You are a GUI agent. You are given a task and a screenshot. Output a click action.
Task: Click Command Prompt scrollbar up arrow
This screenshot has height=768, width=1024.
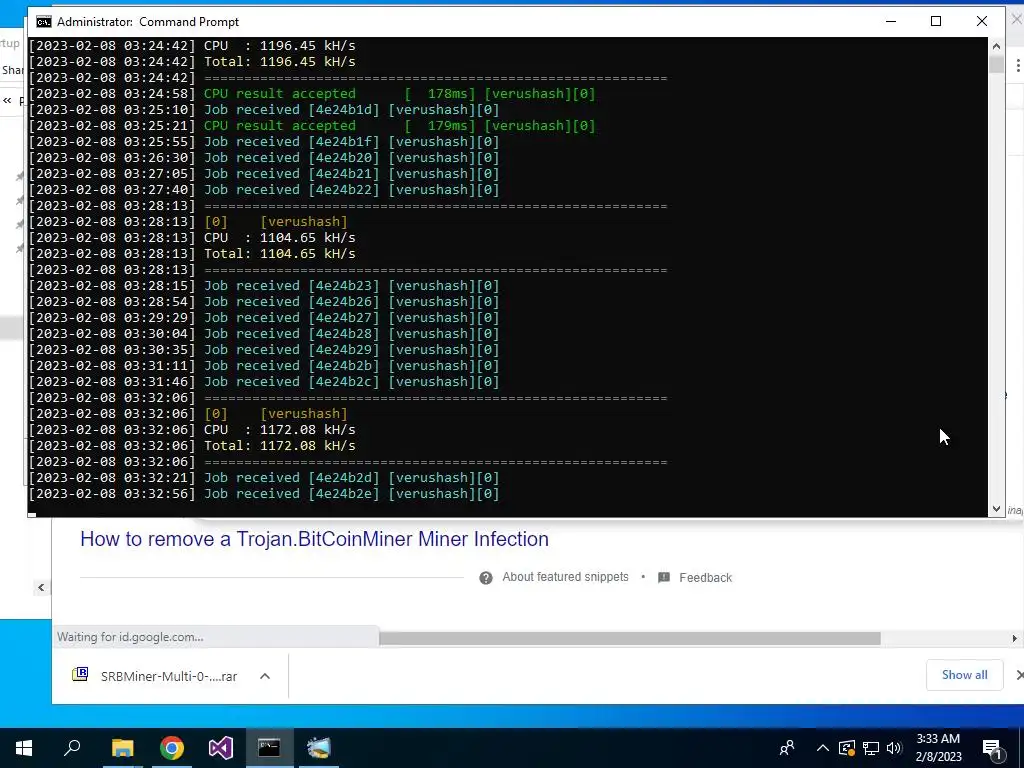[x=996, y=46]
